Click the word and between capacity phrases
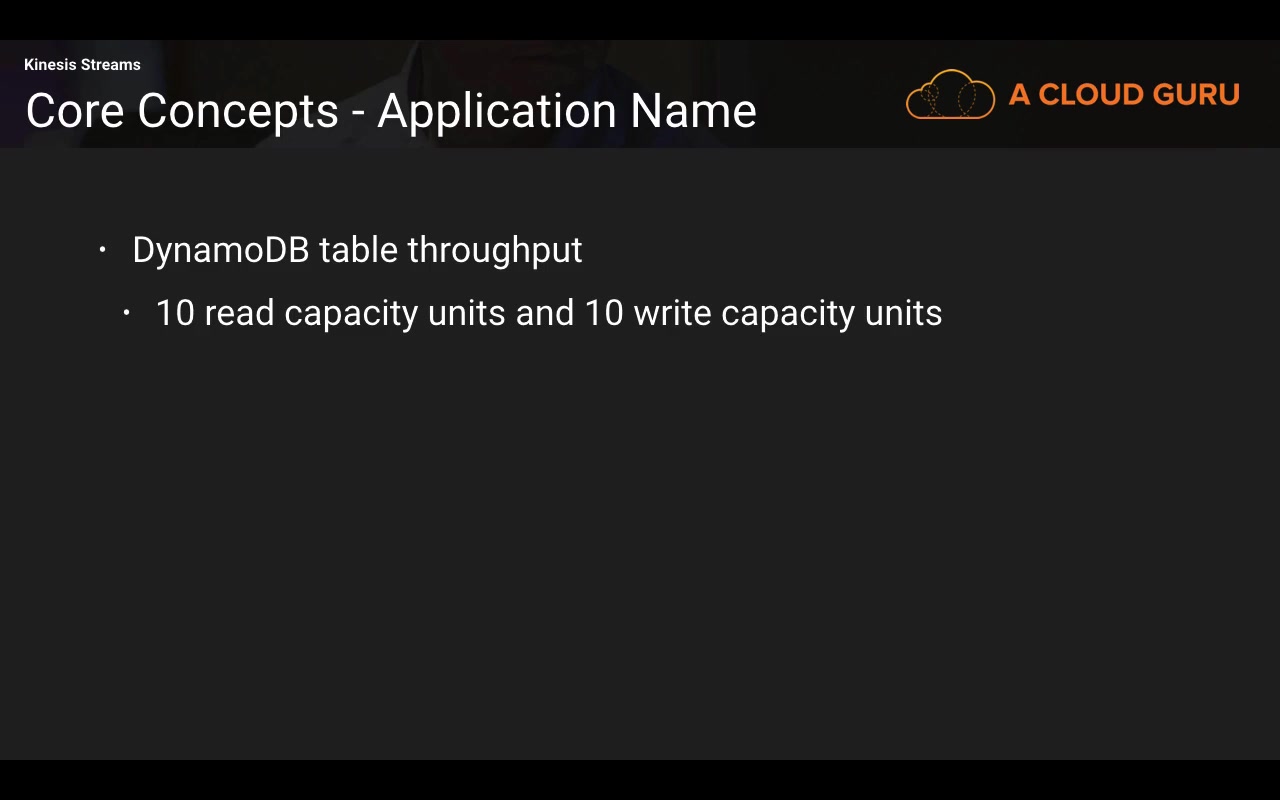This screenshot has width=1280, height=800. 544,313
